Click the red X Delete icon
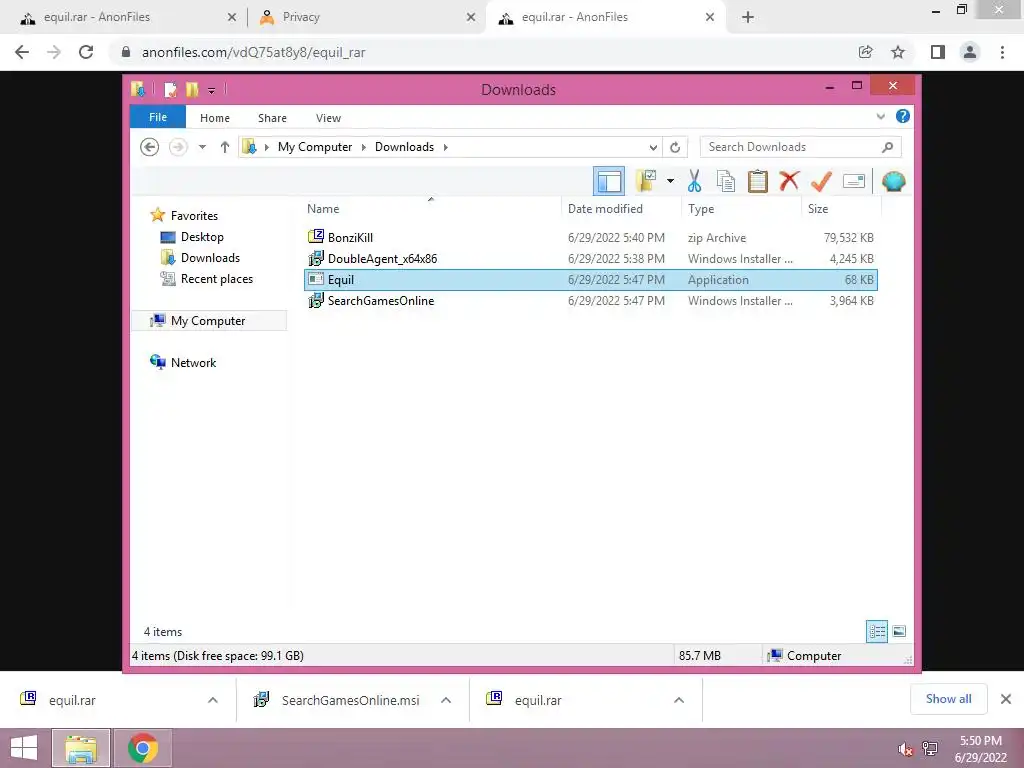The height and width of the screenshot is (768, 1024). (789, 180)
